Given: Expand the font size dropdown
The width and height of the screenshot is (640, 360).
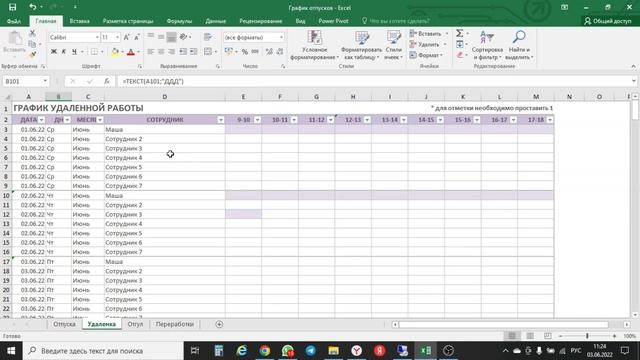Looking at the screenshot, I should tap(117, 37).
